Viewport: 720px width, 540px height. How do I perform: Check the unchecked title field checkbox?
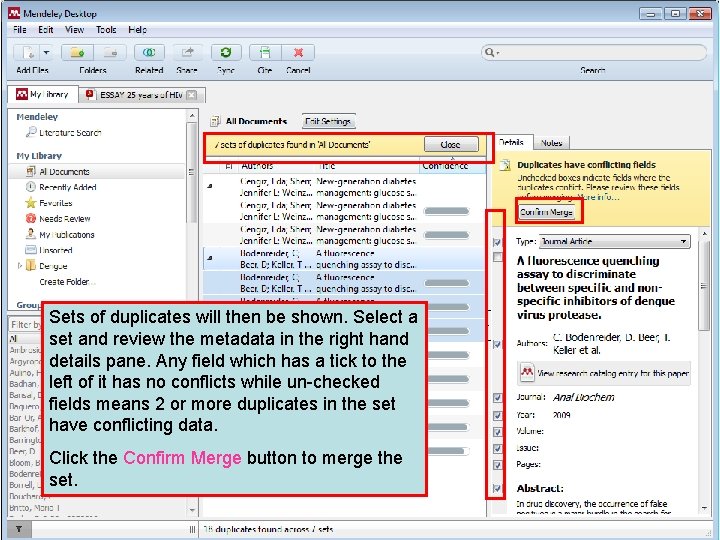click(x=497, y=257)
